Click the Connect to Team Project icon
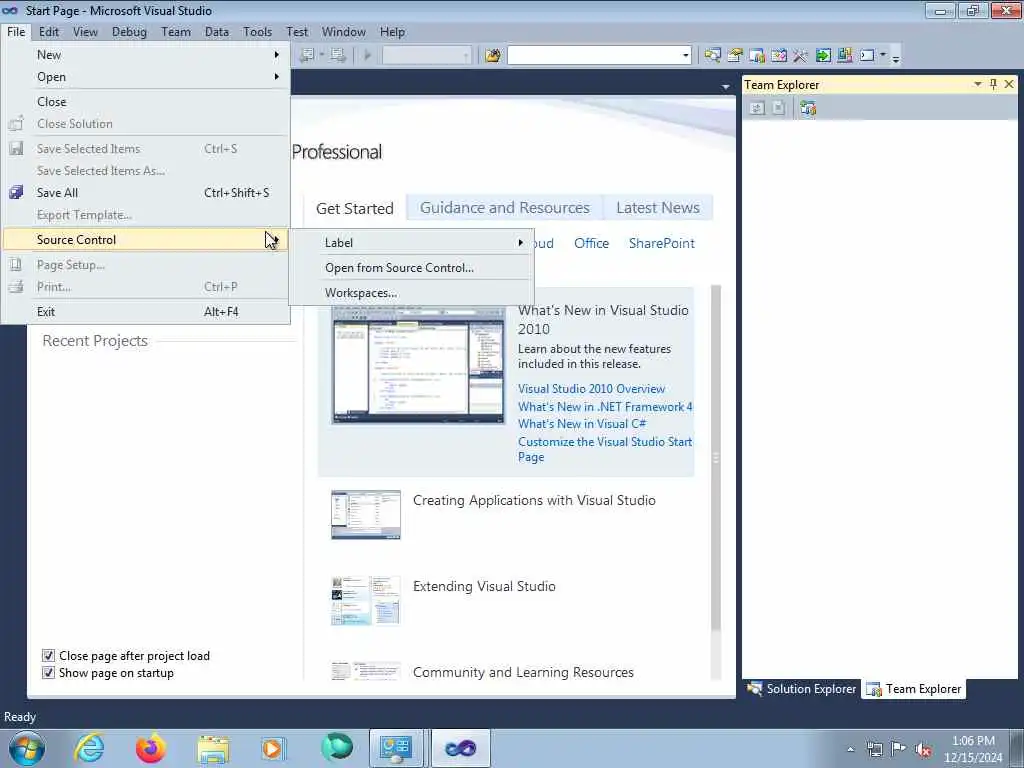This screenshot has height=768, width=1024. (808, 108)
